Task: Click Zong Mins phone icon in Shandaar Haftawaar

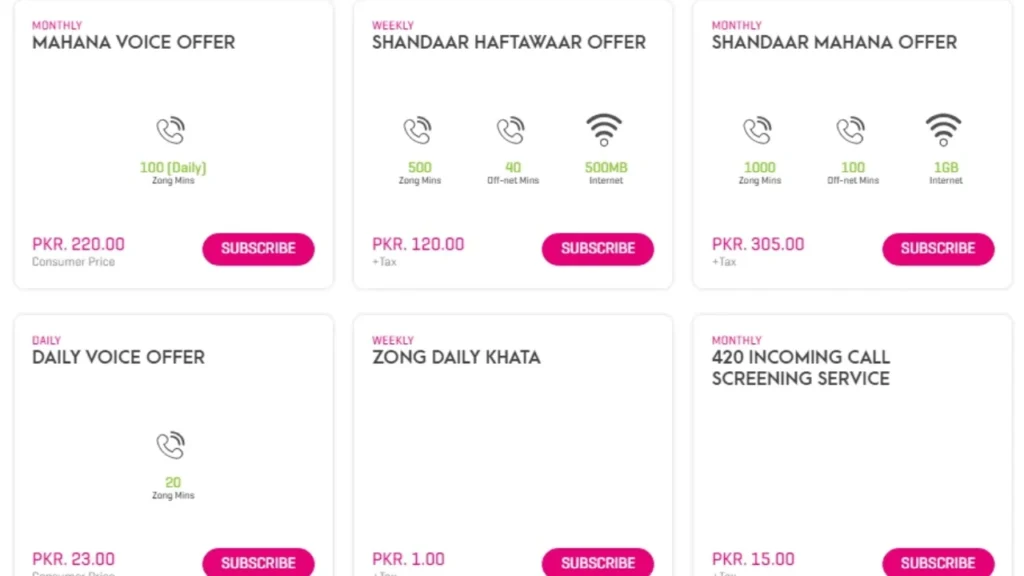Action: click(418, 131)
